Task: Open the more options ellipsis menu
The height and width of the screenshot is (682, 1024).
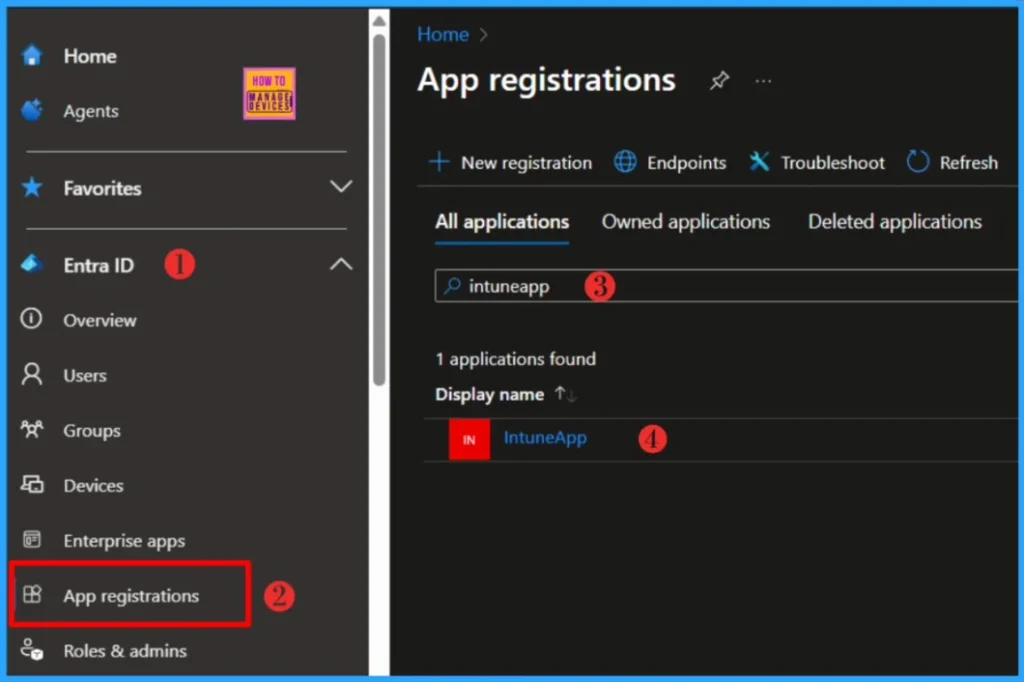Action: click(763, 81)
